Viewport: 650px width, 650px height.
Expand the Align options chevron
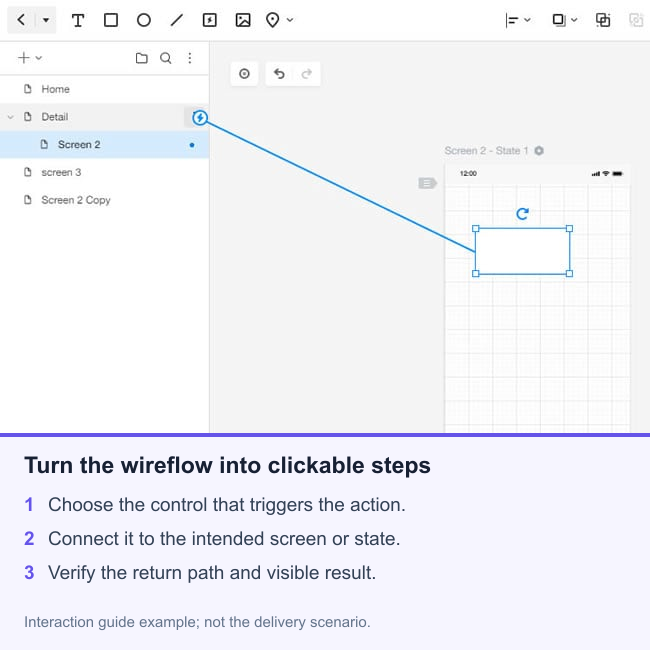(527, 19)
